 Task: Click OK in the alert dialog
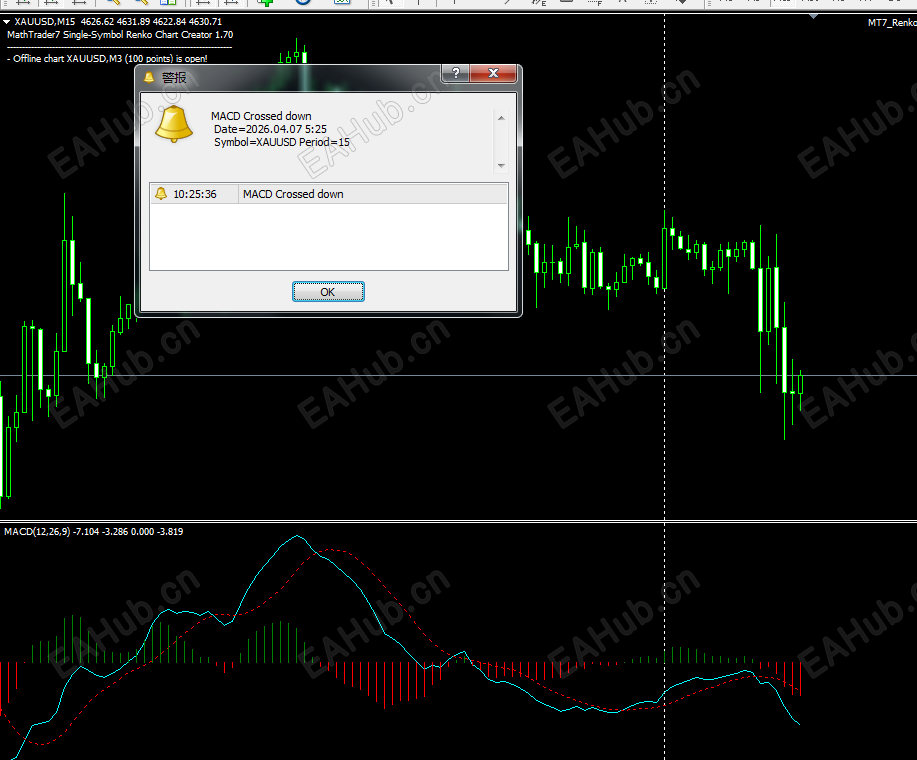coord(328,292)
